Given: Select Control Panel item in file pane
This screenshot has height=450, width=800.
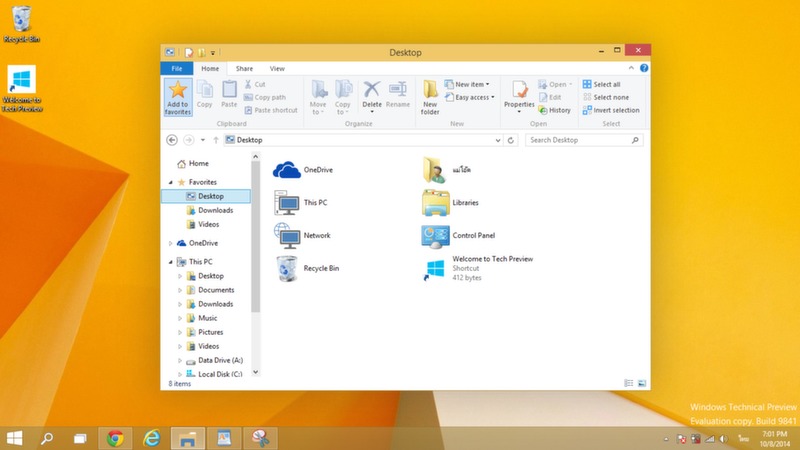Looking at the screenshot, I should click(x=458, y=236).
